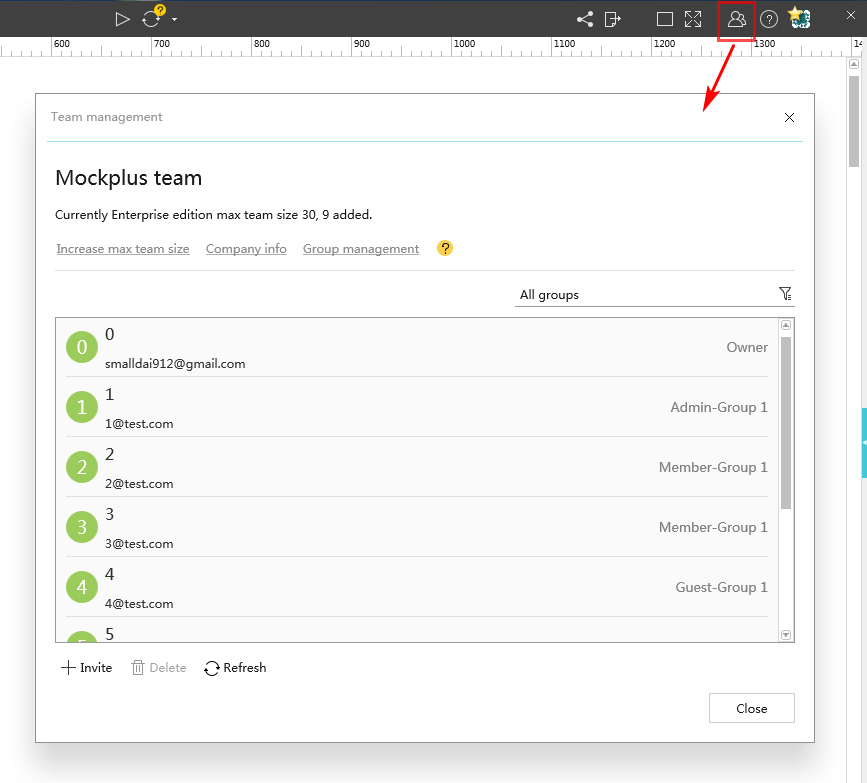Screen dimensions: 867x783
Task: Refresh the member list
Action: [x=235, y=668]
